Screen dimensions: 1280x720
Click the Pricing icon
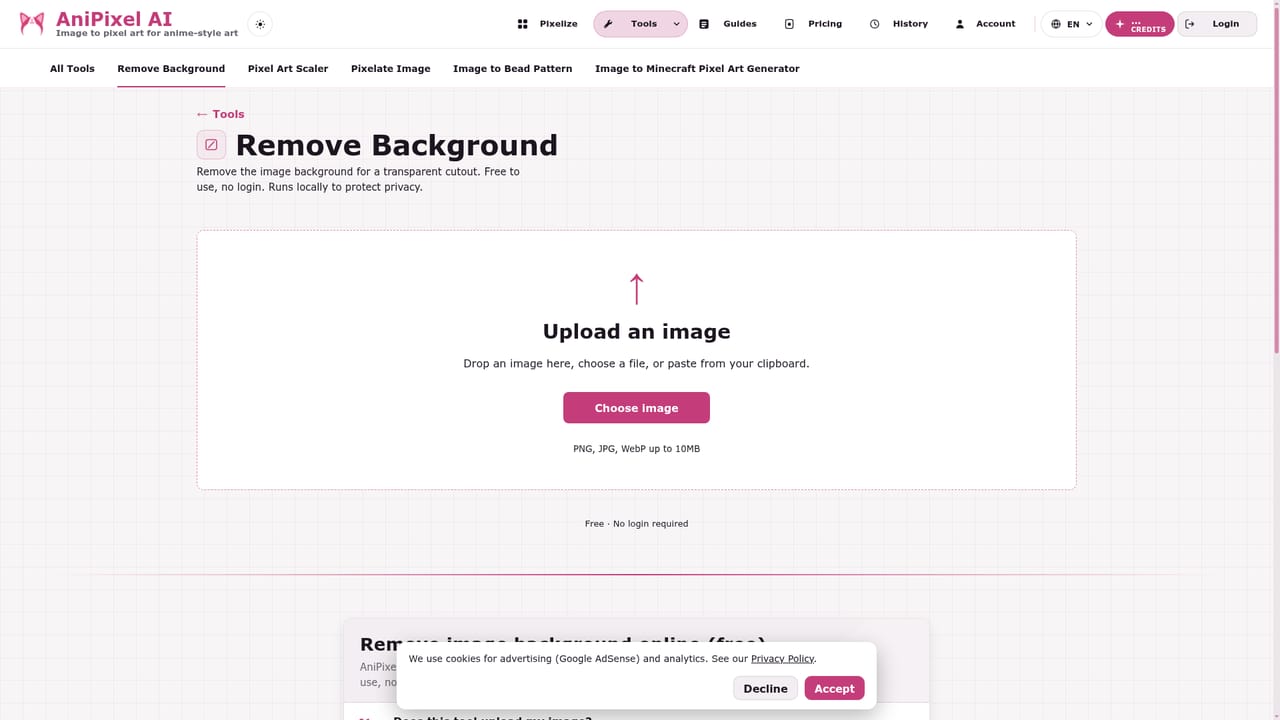[x=789, y=24]
